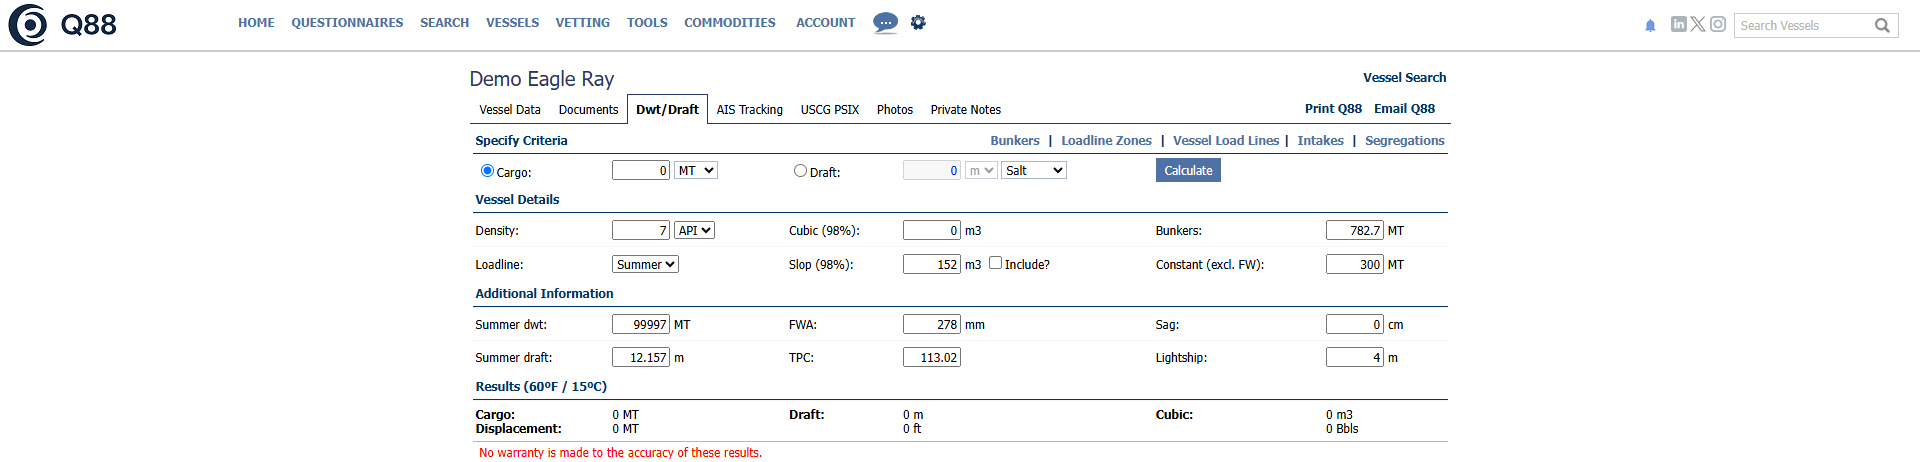Click the notifications bell icon

point(1650,26)
